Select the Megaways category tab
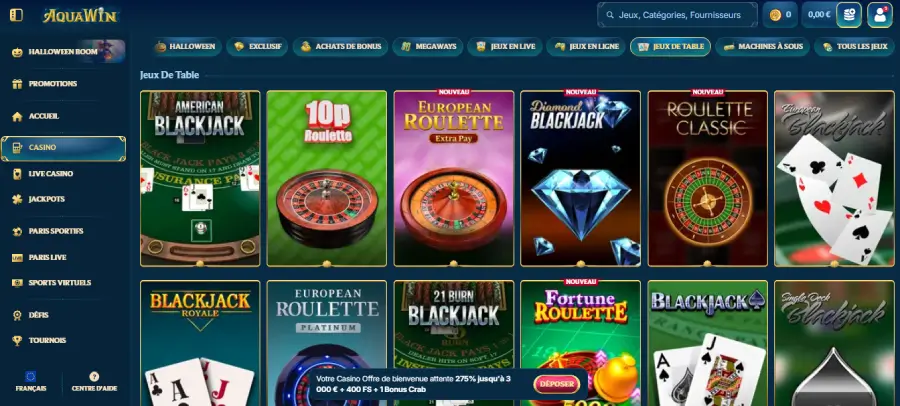 (x=426, y=47)
